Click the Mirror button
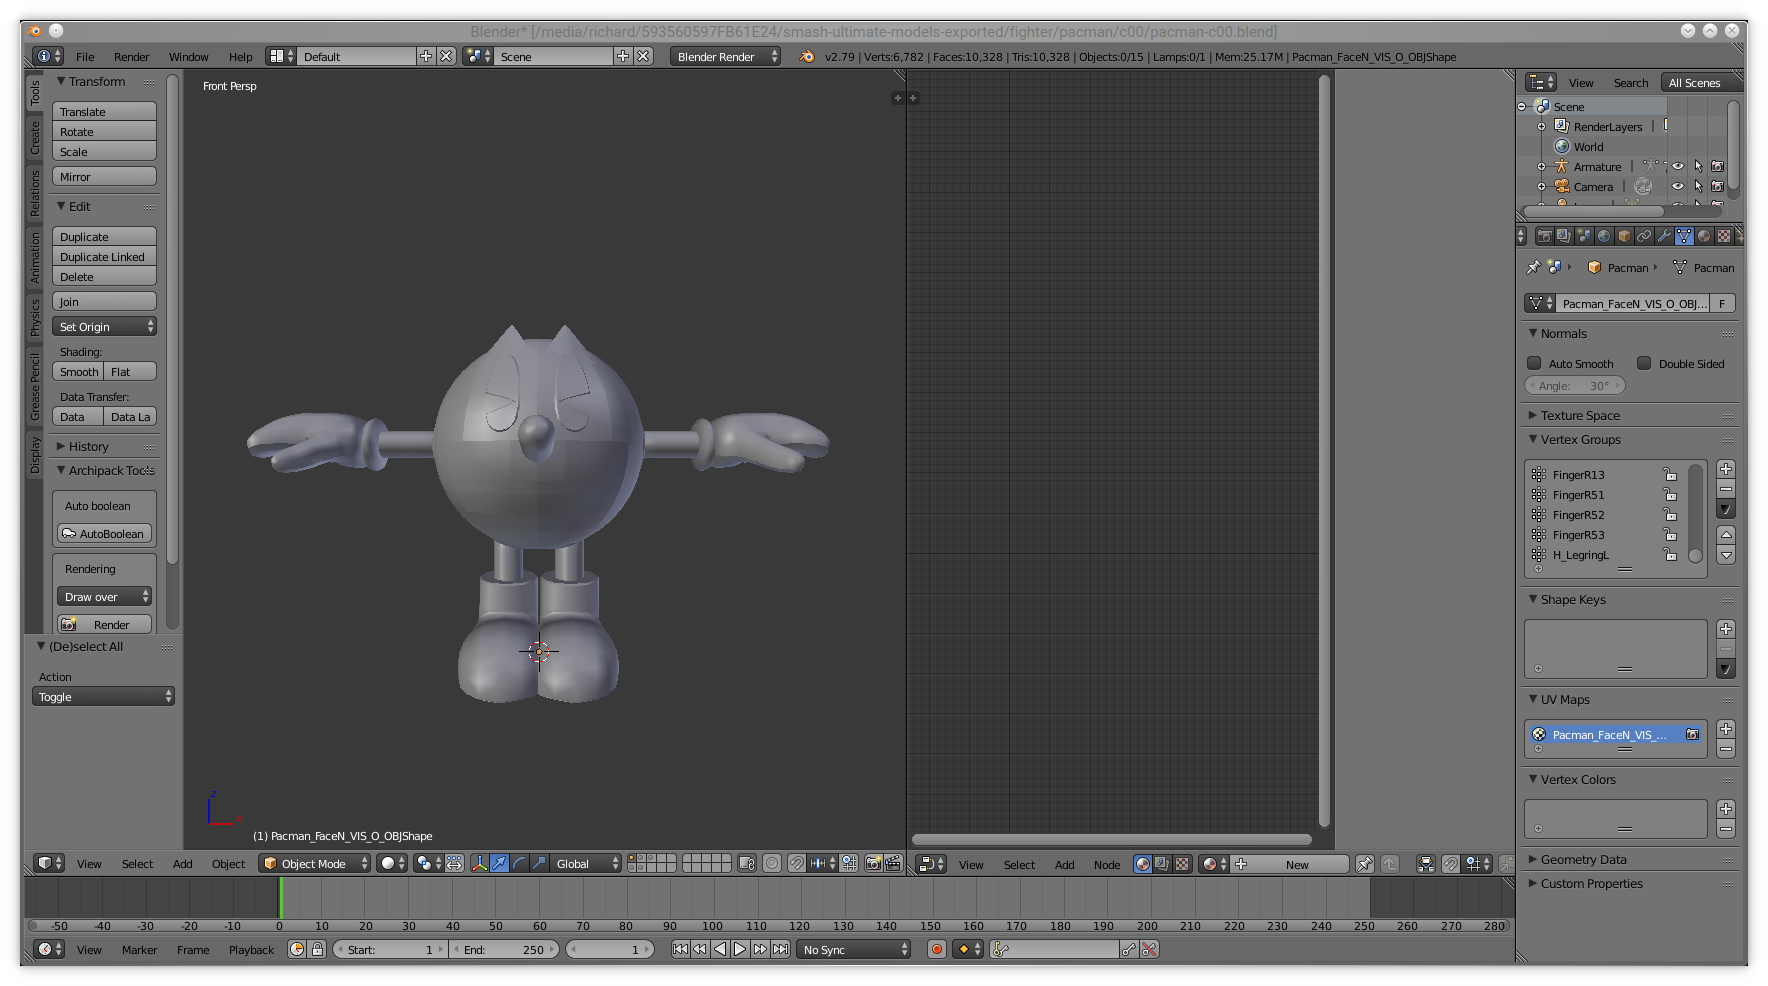Screen dimensions: 1768x986 pos(104,177)
